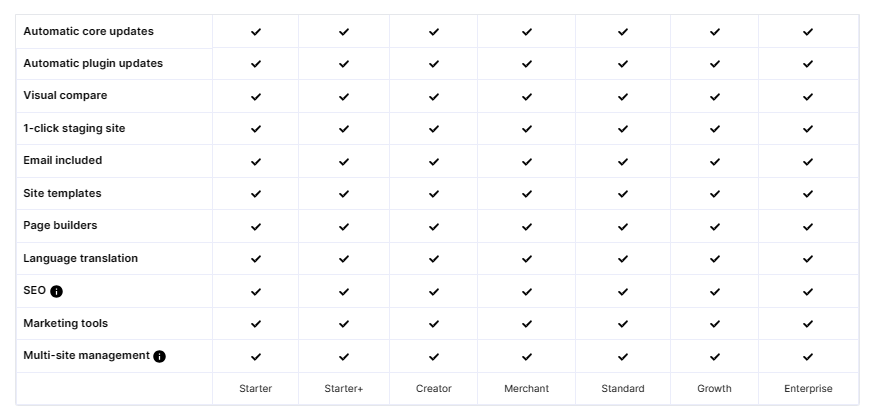Click the Standard checkmark for Language translation

pos(622,259)
